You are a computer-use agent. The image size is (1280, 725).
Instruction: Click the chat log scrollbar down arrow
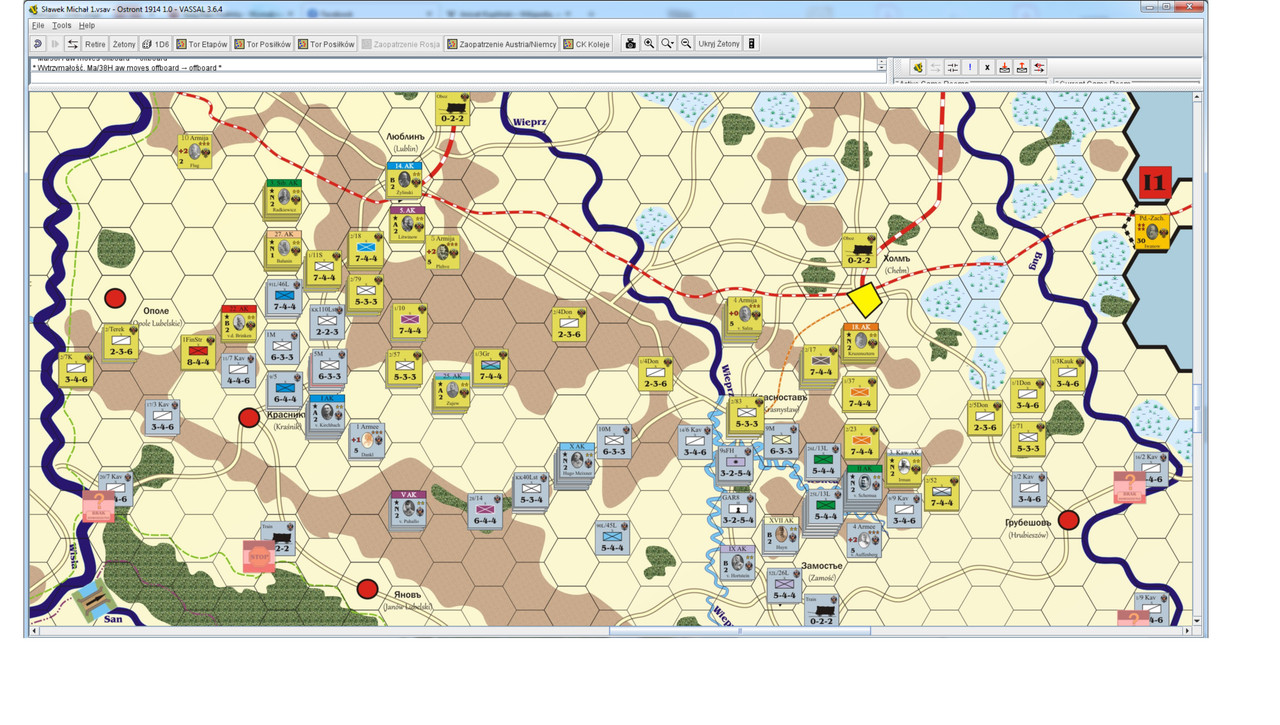click(882, 68)
